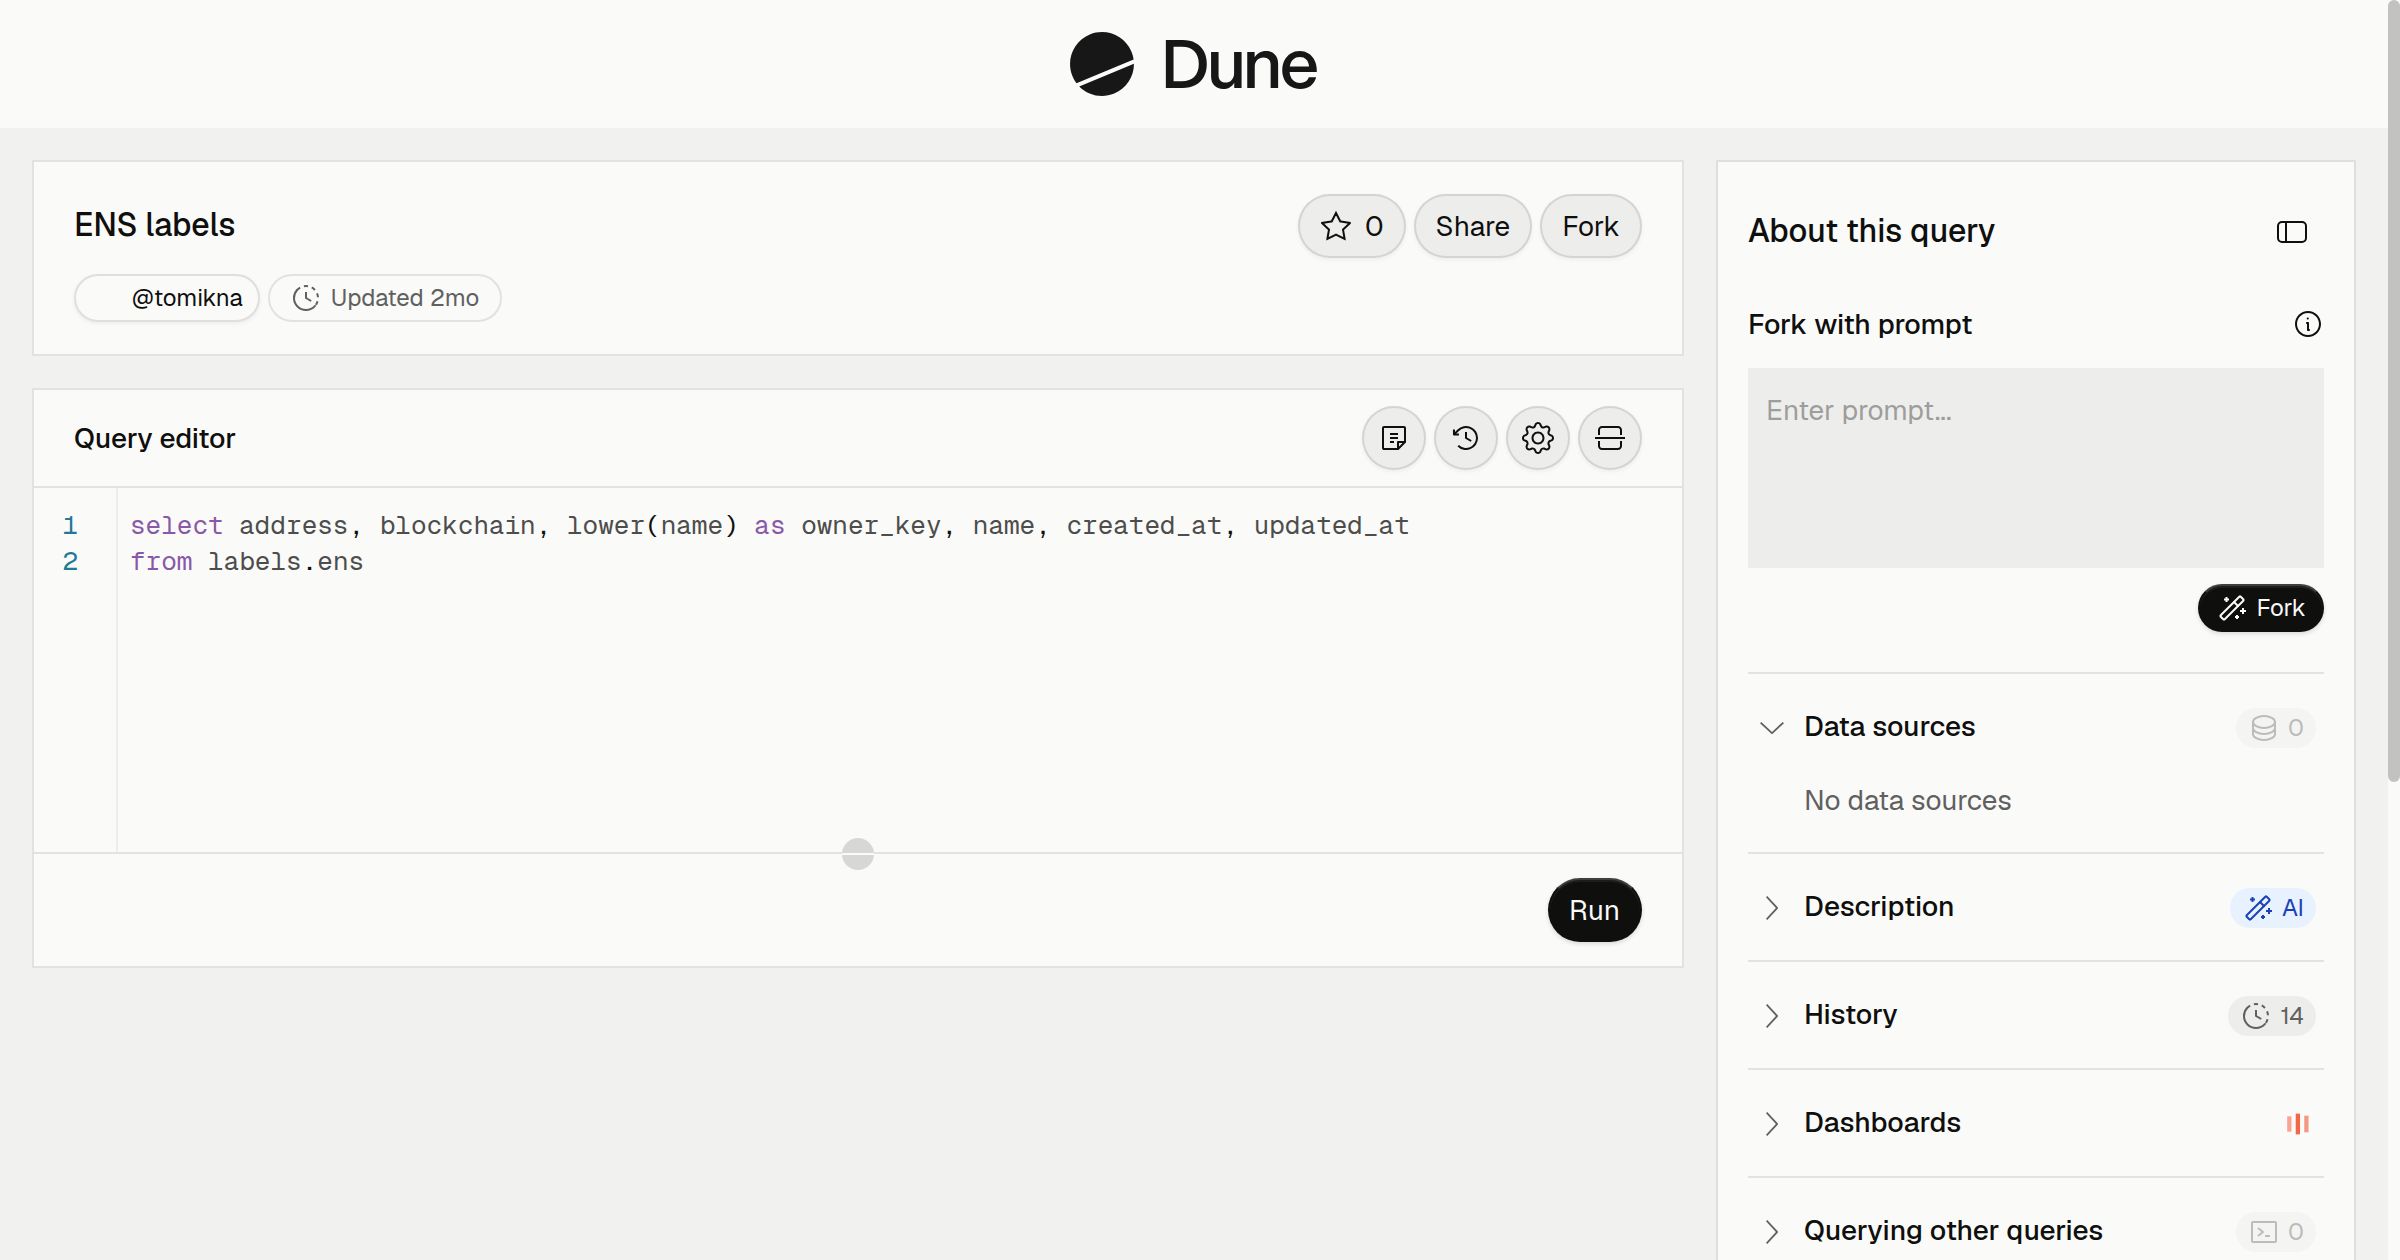The image size is (2400, 1260).
Task: Open query version history clock icon
Action: point(1465,438)
